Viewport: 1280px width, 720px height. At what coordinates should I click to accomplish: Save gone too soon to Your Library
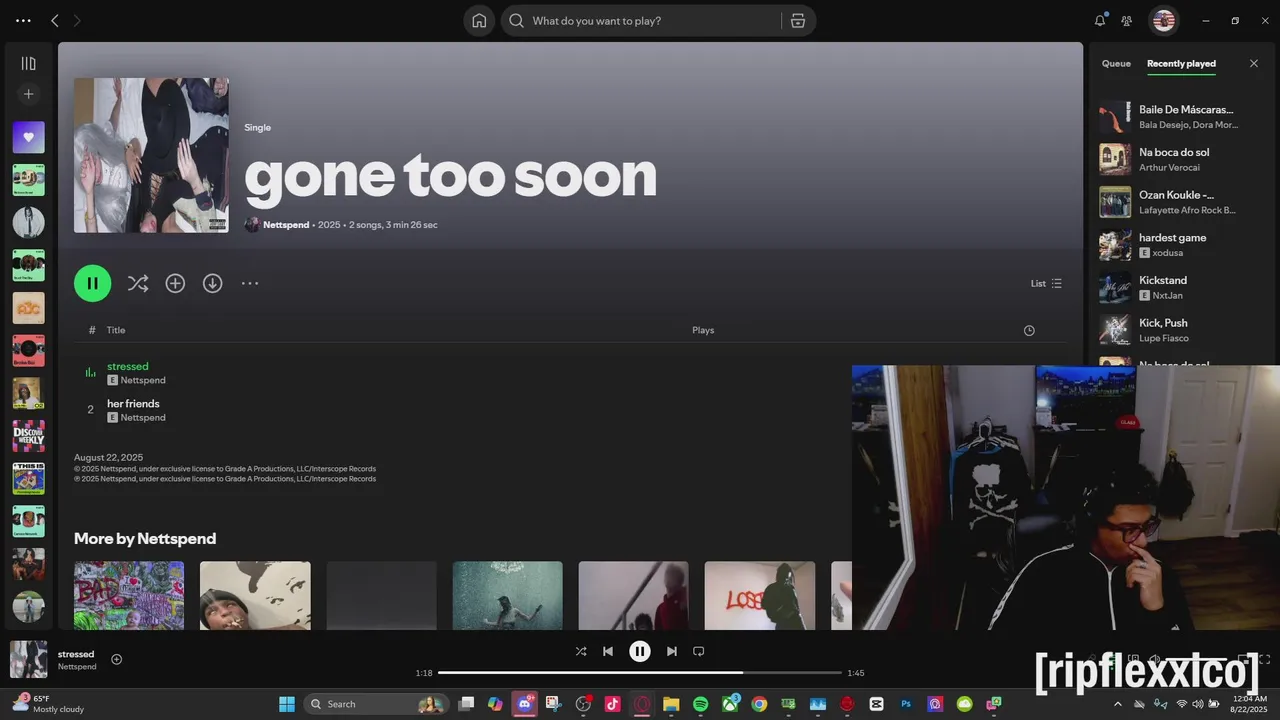[175, 283]
